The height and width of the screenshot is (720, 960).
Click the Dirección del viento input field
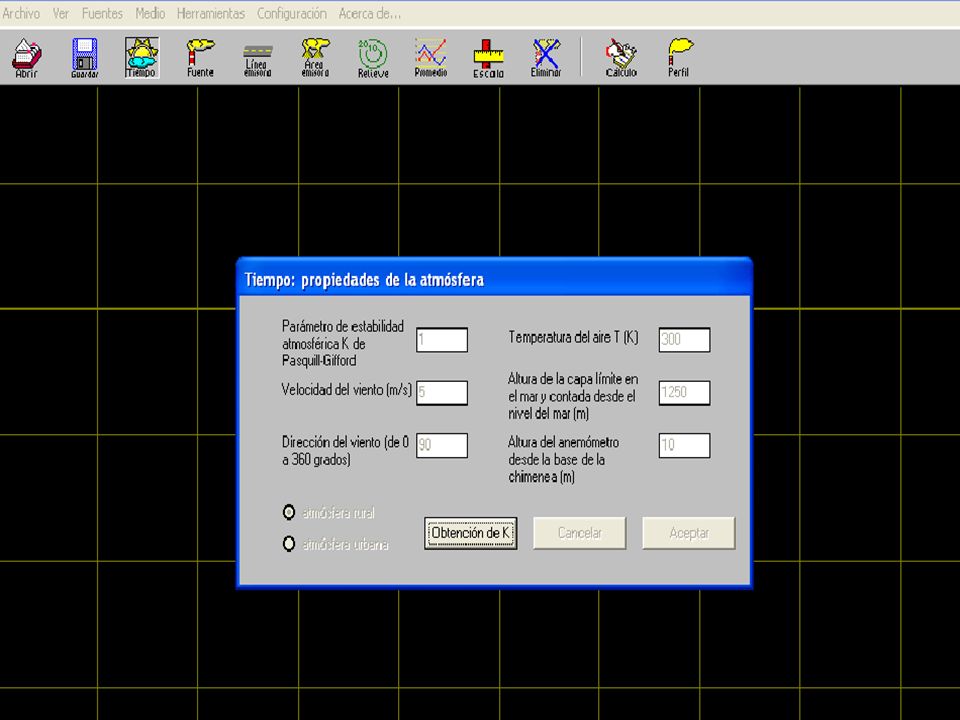[442, 445]
